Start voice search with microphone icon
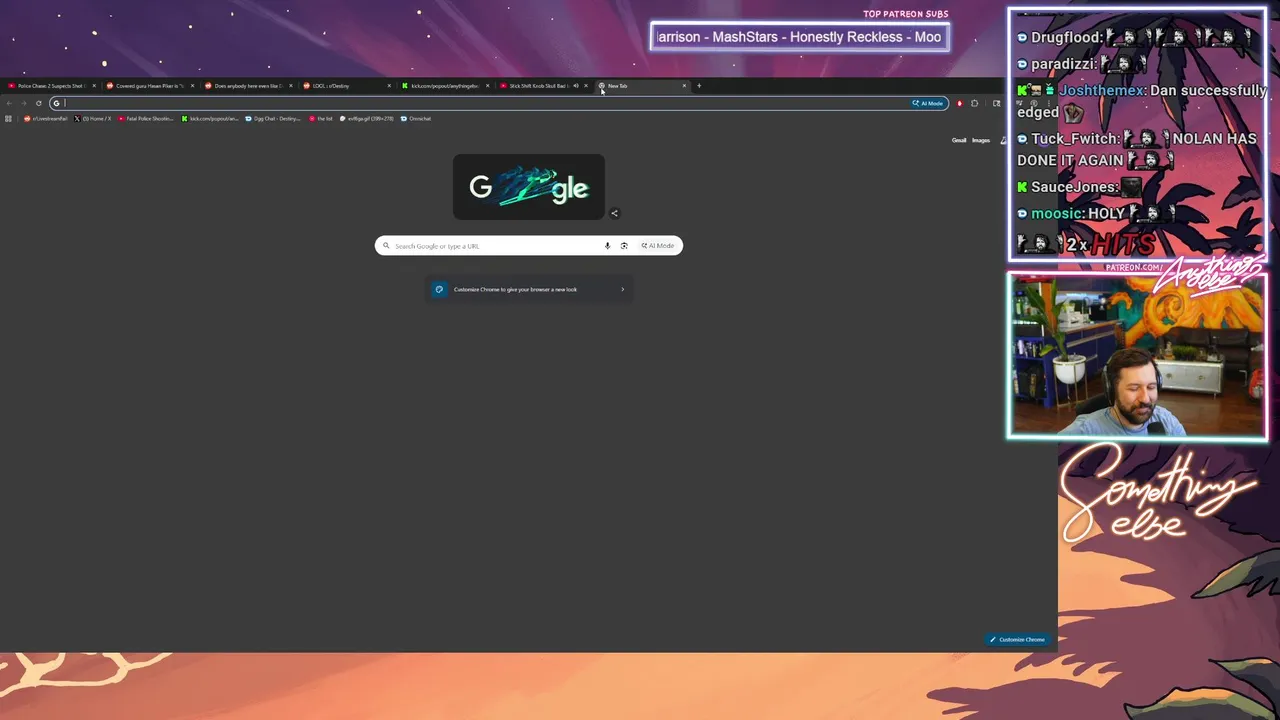This screenshot has width=1280, height=720. coord(607,246)
